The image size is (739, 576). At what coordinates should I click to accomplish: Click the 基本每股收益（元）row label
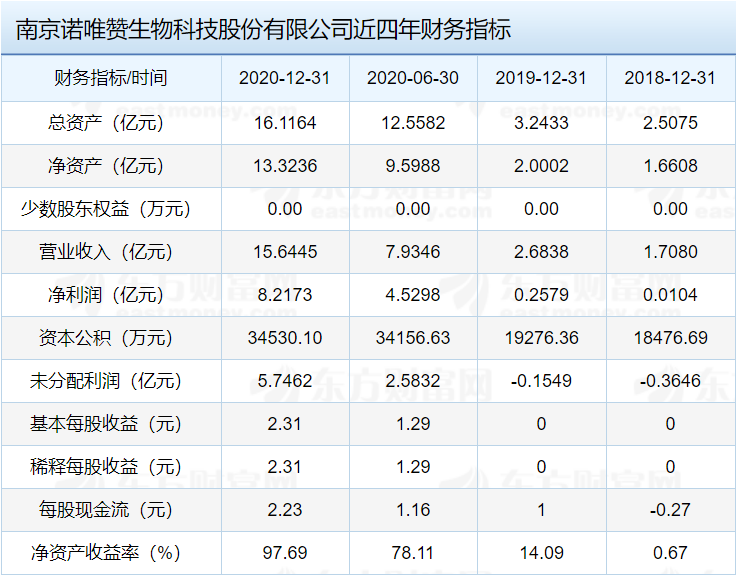(110, 424)
